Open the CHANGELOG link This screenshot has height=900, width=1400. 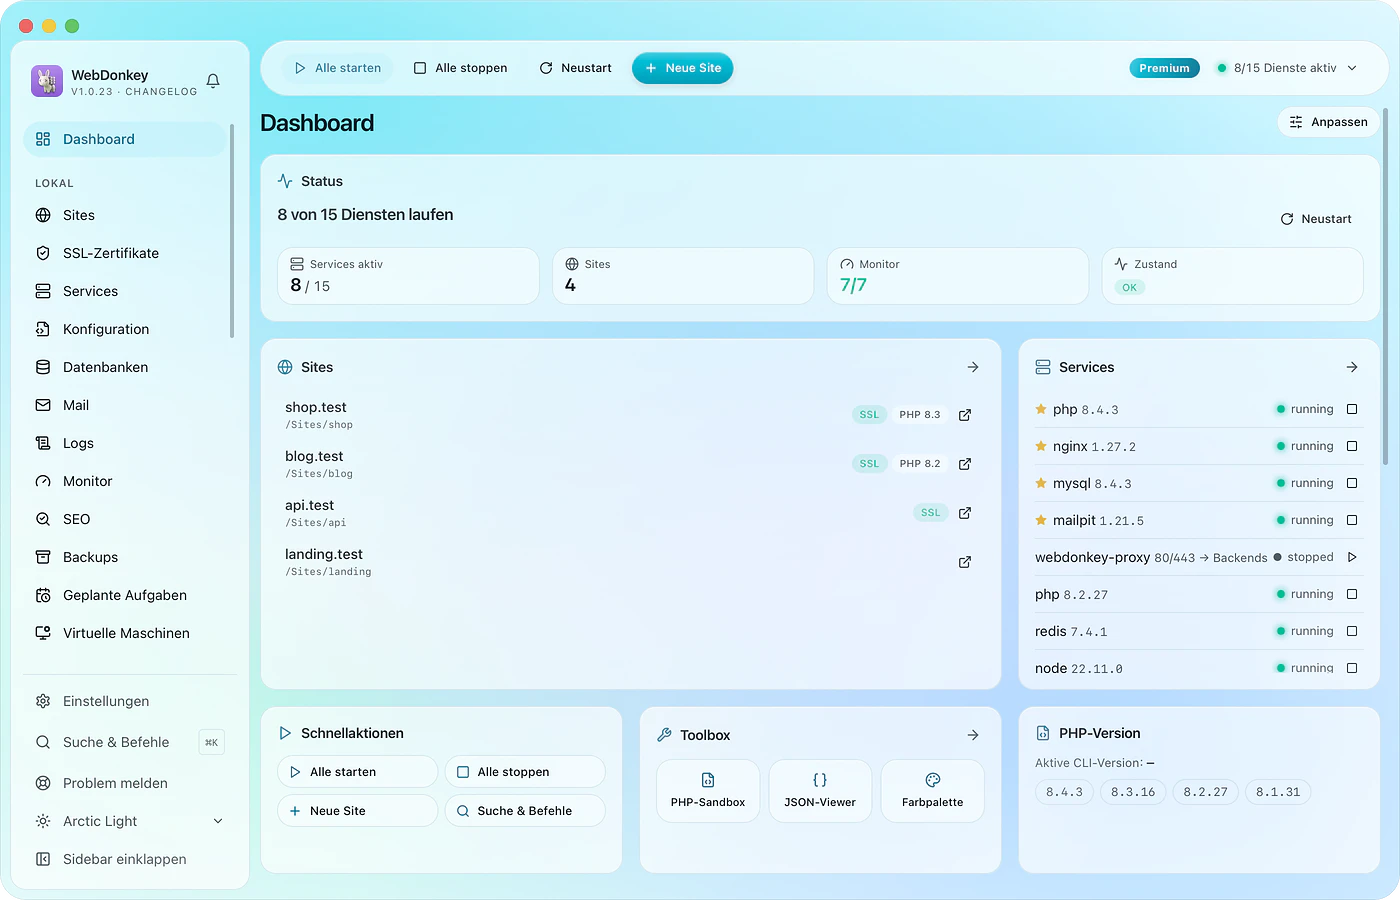tap(161, 92)
